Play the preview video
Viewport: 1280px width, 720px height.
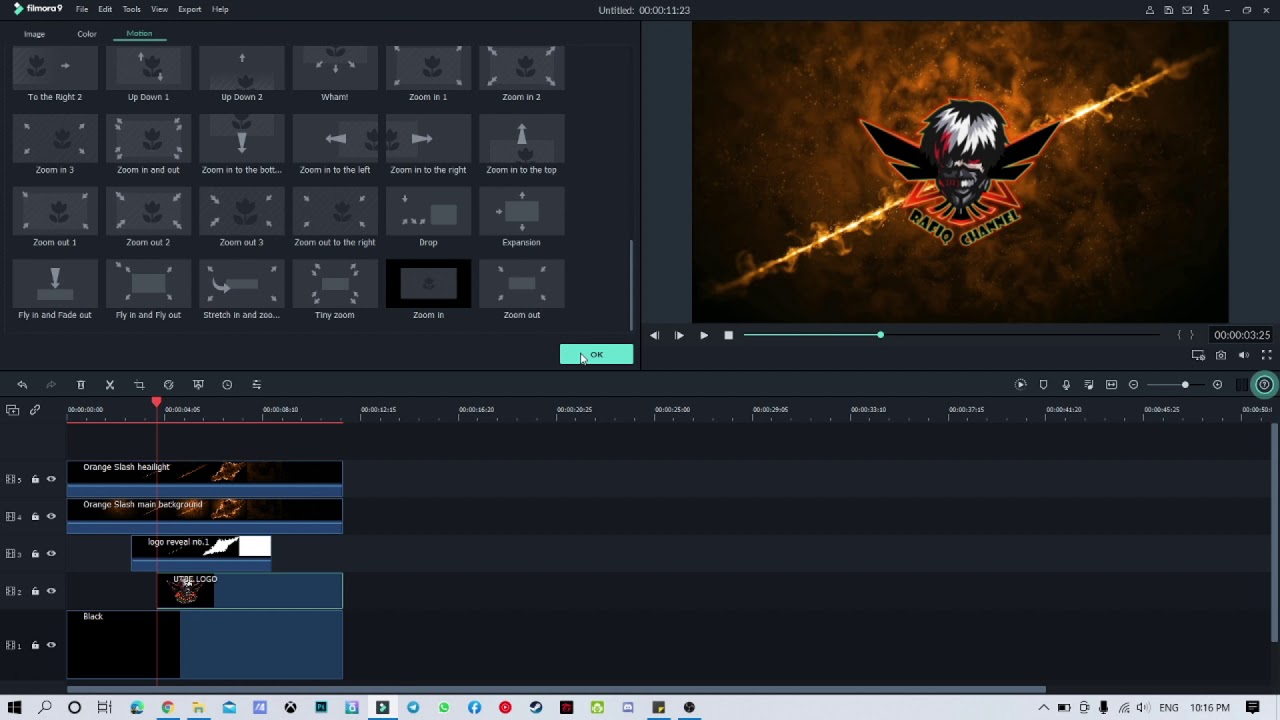[x=704, y=335]
